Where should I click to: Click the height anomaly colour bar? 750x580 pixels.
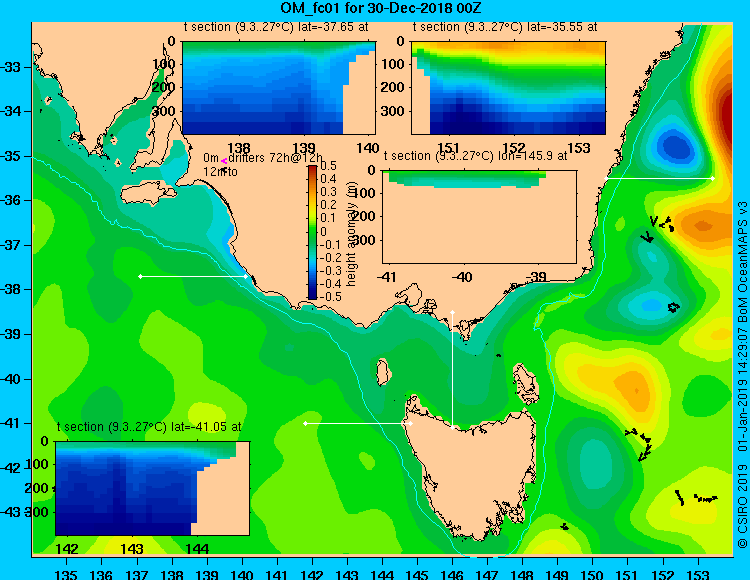point(312,232)
